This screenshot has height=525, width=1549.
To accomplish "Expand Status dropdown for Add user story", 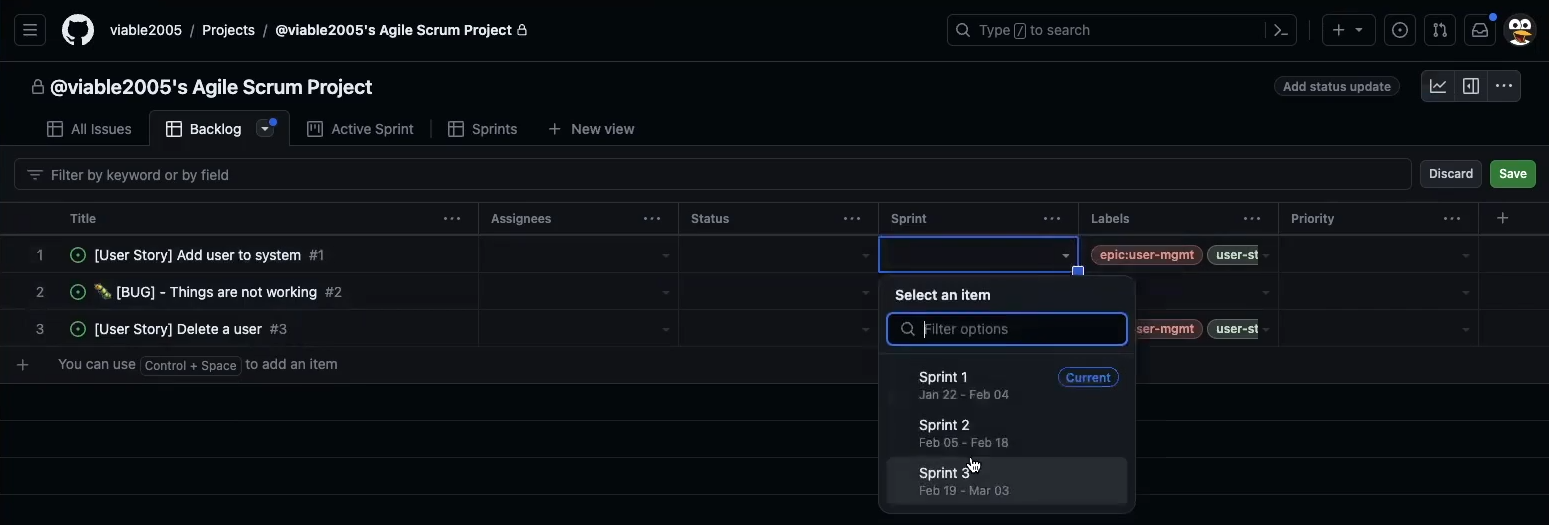I will click(x=865, y=256).
